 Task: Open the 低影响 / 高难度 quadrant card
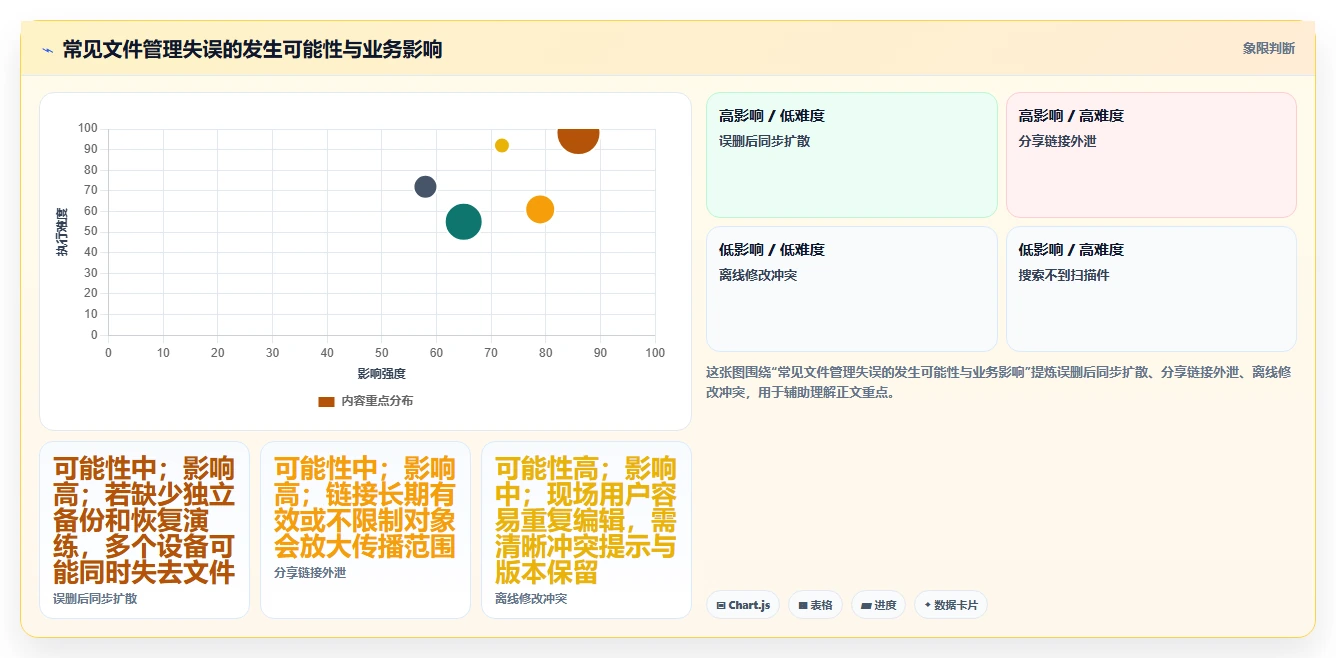click(x=1151, y=289)
